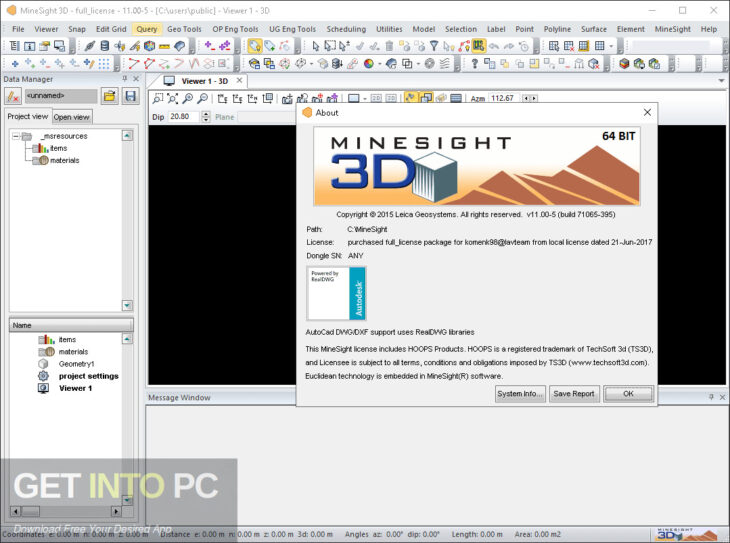Select items under _msresources tree
The image size is (730, 543).
click(58, 148)
